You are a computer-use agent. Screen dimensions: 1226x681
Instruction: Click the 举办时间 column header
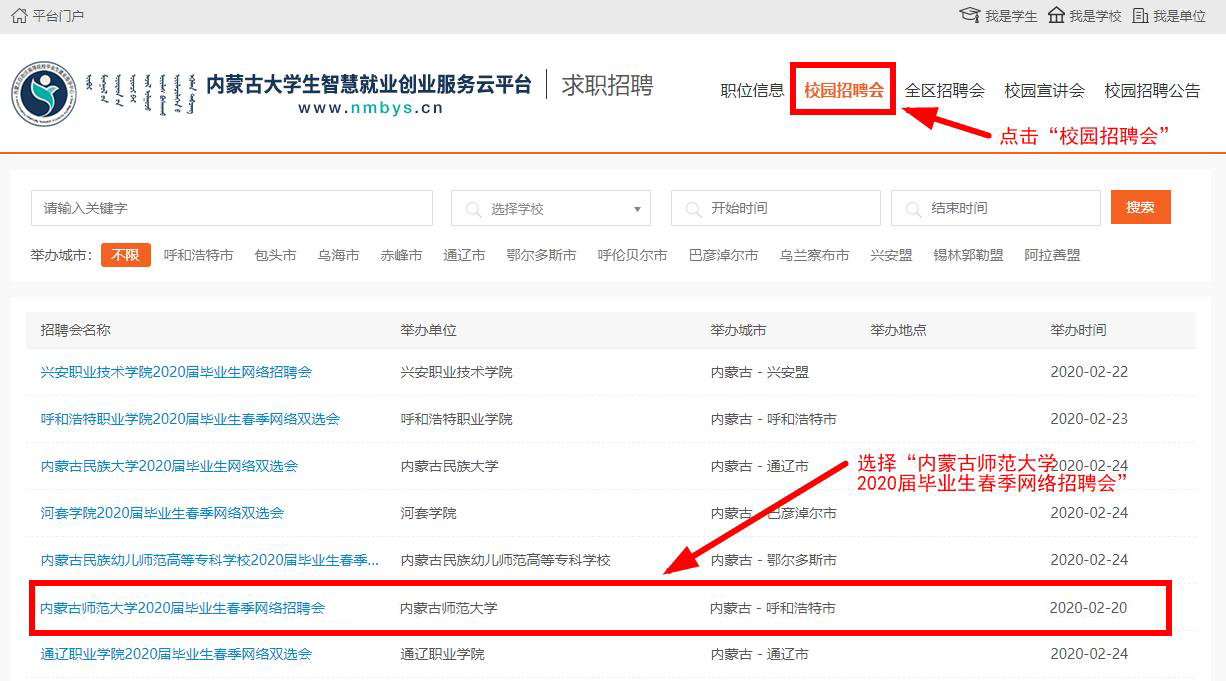pyautogui.click(x=1078, y=330)
